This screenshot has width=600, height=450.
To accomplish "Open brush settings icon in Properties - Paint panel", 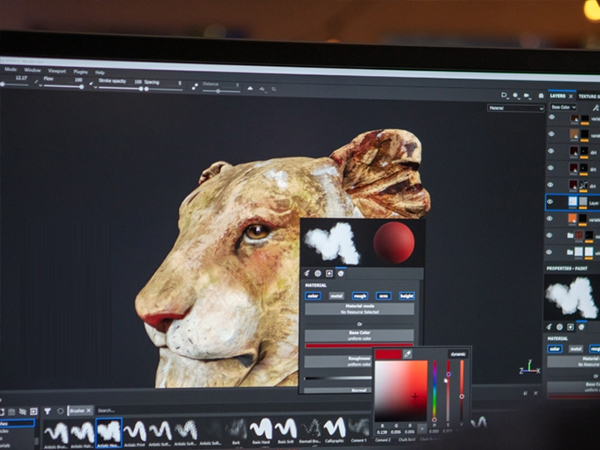I will click(549, 327).
